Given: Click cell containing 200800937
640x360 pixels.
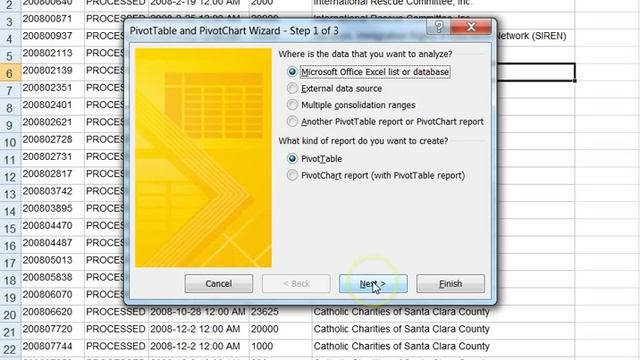Looking at the screenshot, I should (53, 36).
